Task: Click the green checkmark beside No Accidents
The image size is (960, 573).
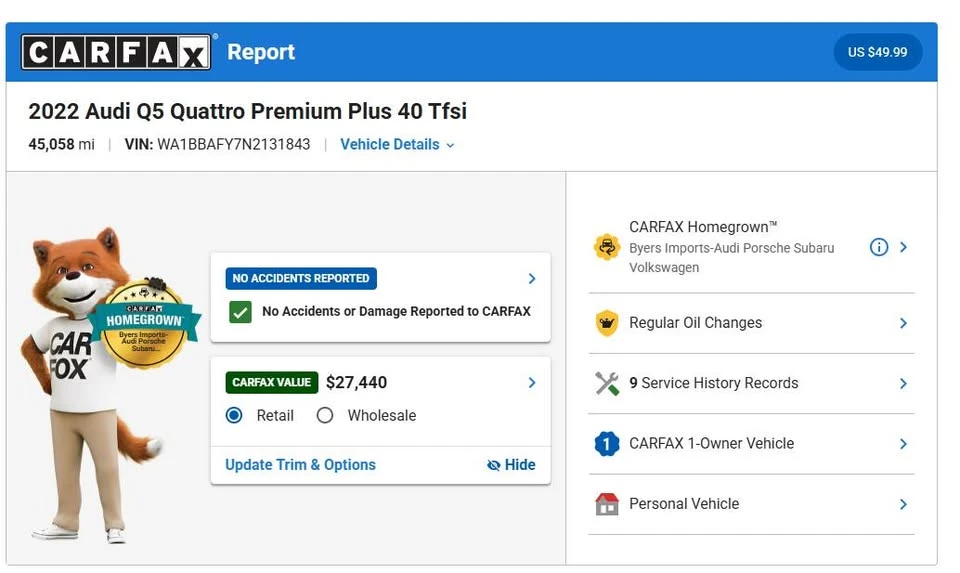Action: coord(240,312)
